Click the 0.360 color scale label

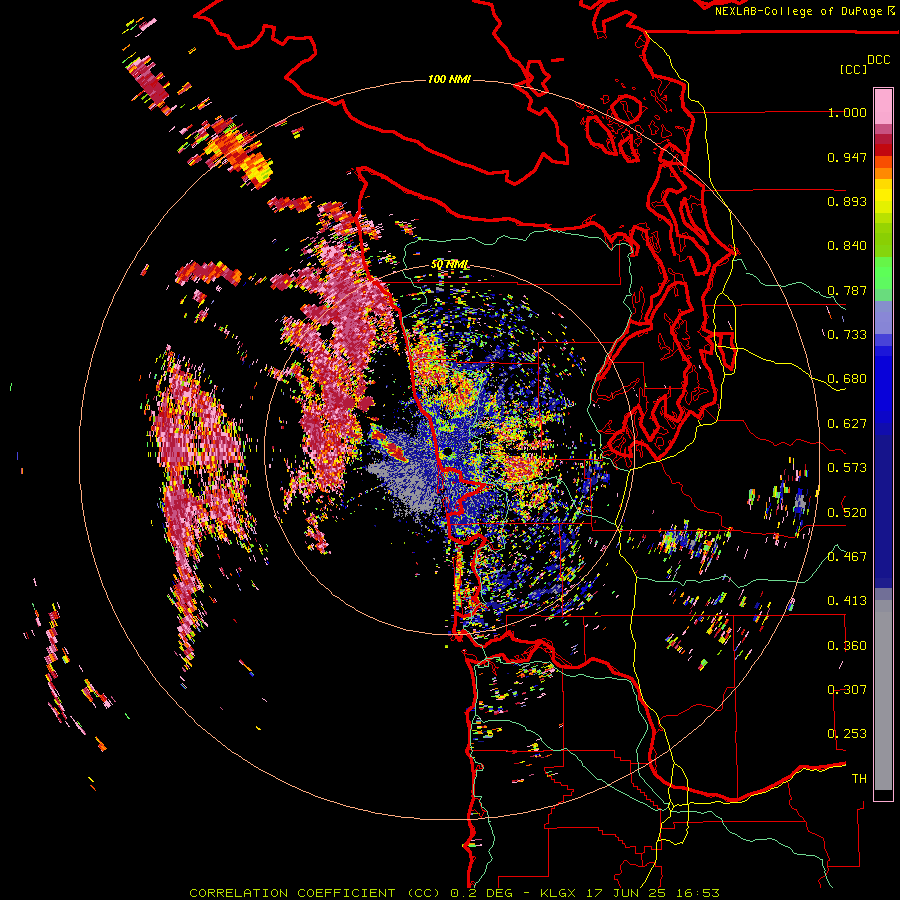coord(847,646)
